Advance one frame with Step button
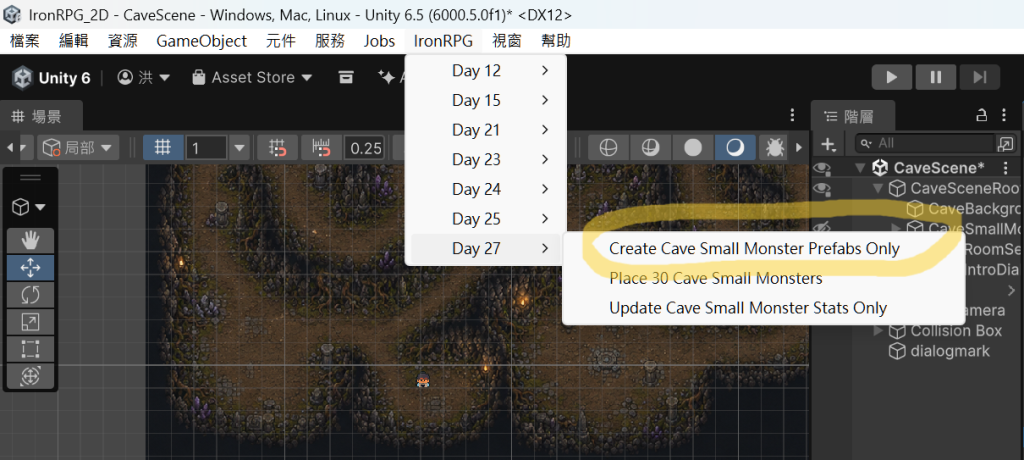The width and height of the screenshot is (1024, 460). point(979,77)
